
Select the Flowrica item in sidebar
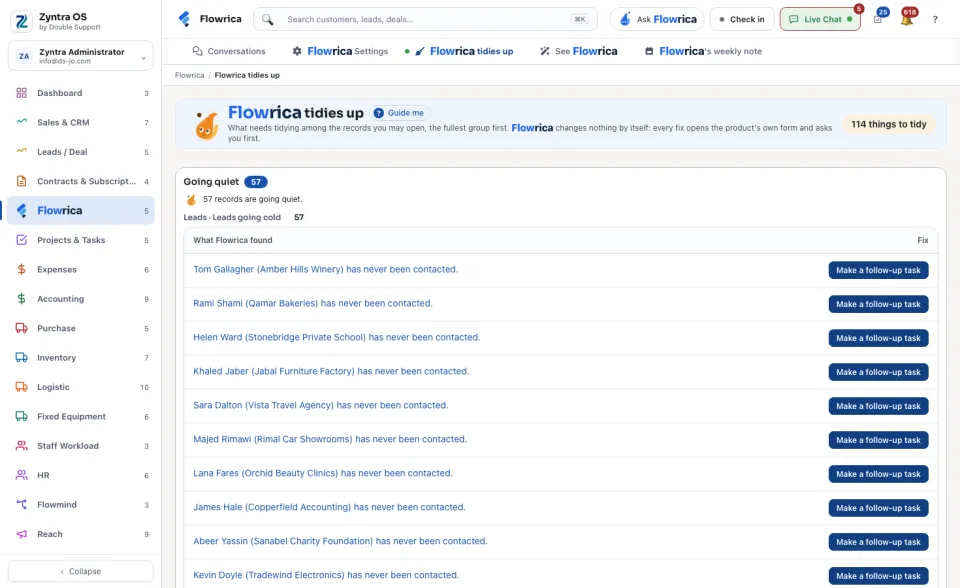81,211
